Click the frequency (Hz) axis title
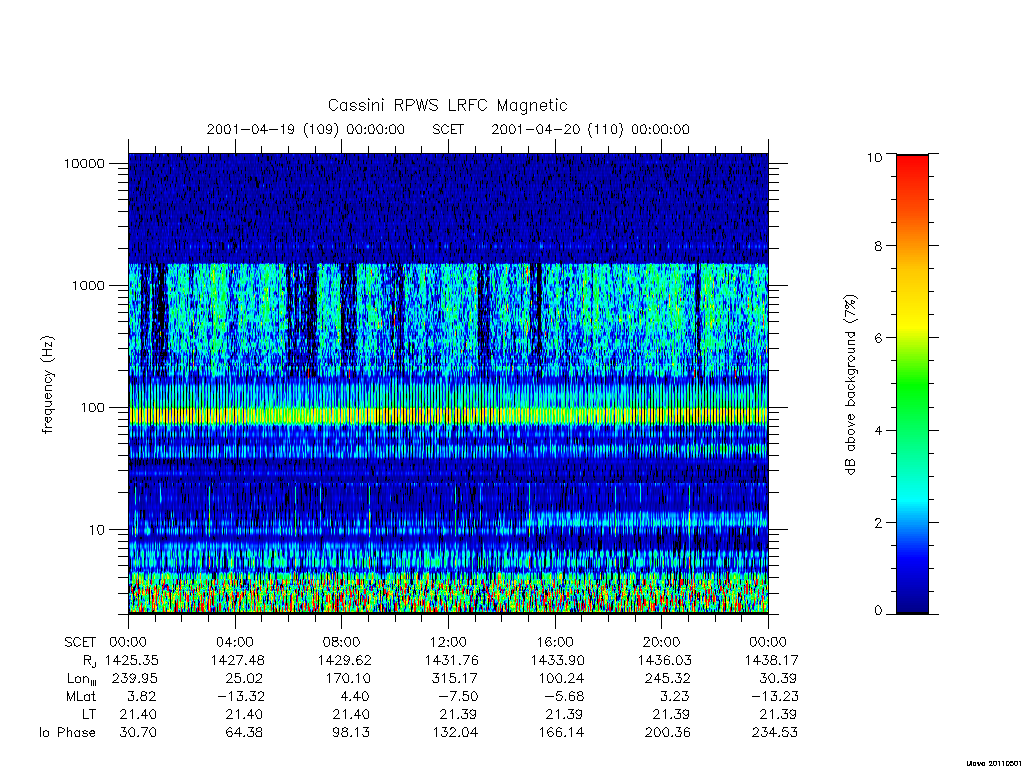Screen dimensions: 1024x768 click(48, 385)
